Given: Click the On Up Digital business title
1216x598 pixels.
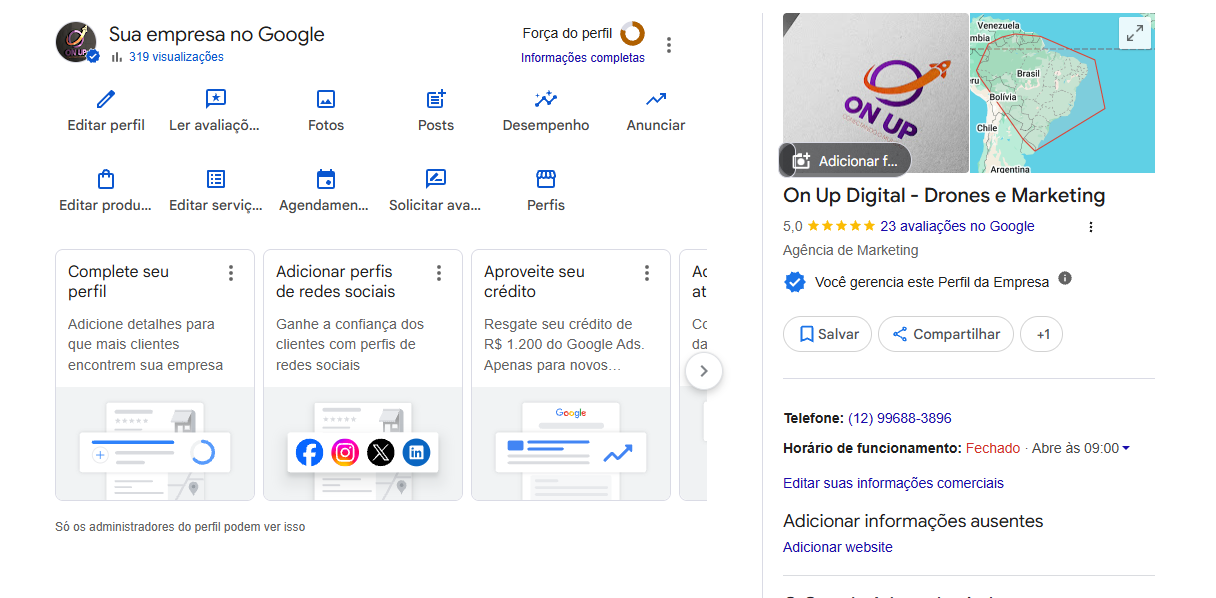Looking at the screenshot, I should coord(944,195).
